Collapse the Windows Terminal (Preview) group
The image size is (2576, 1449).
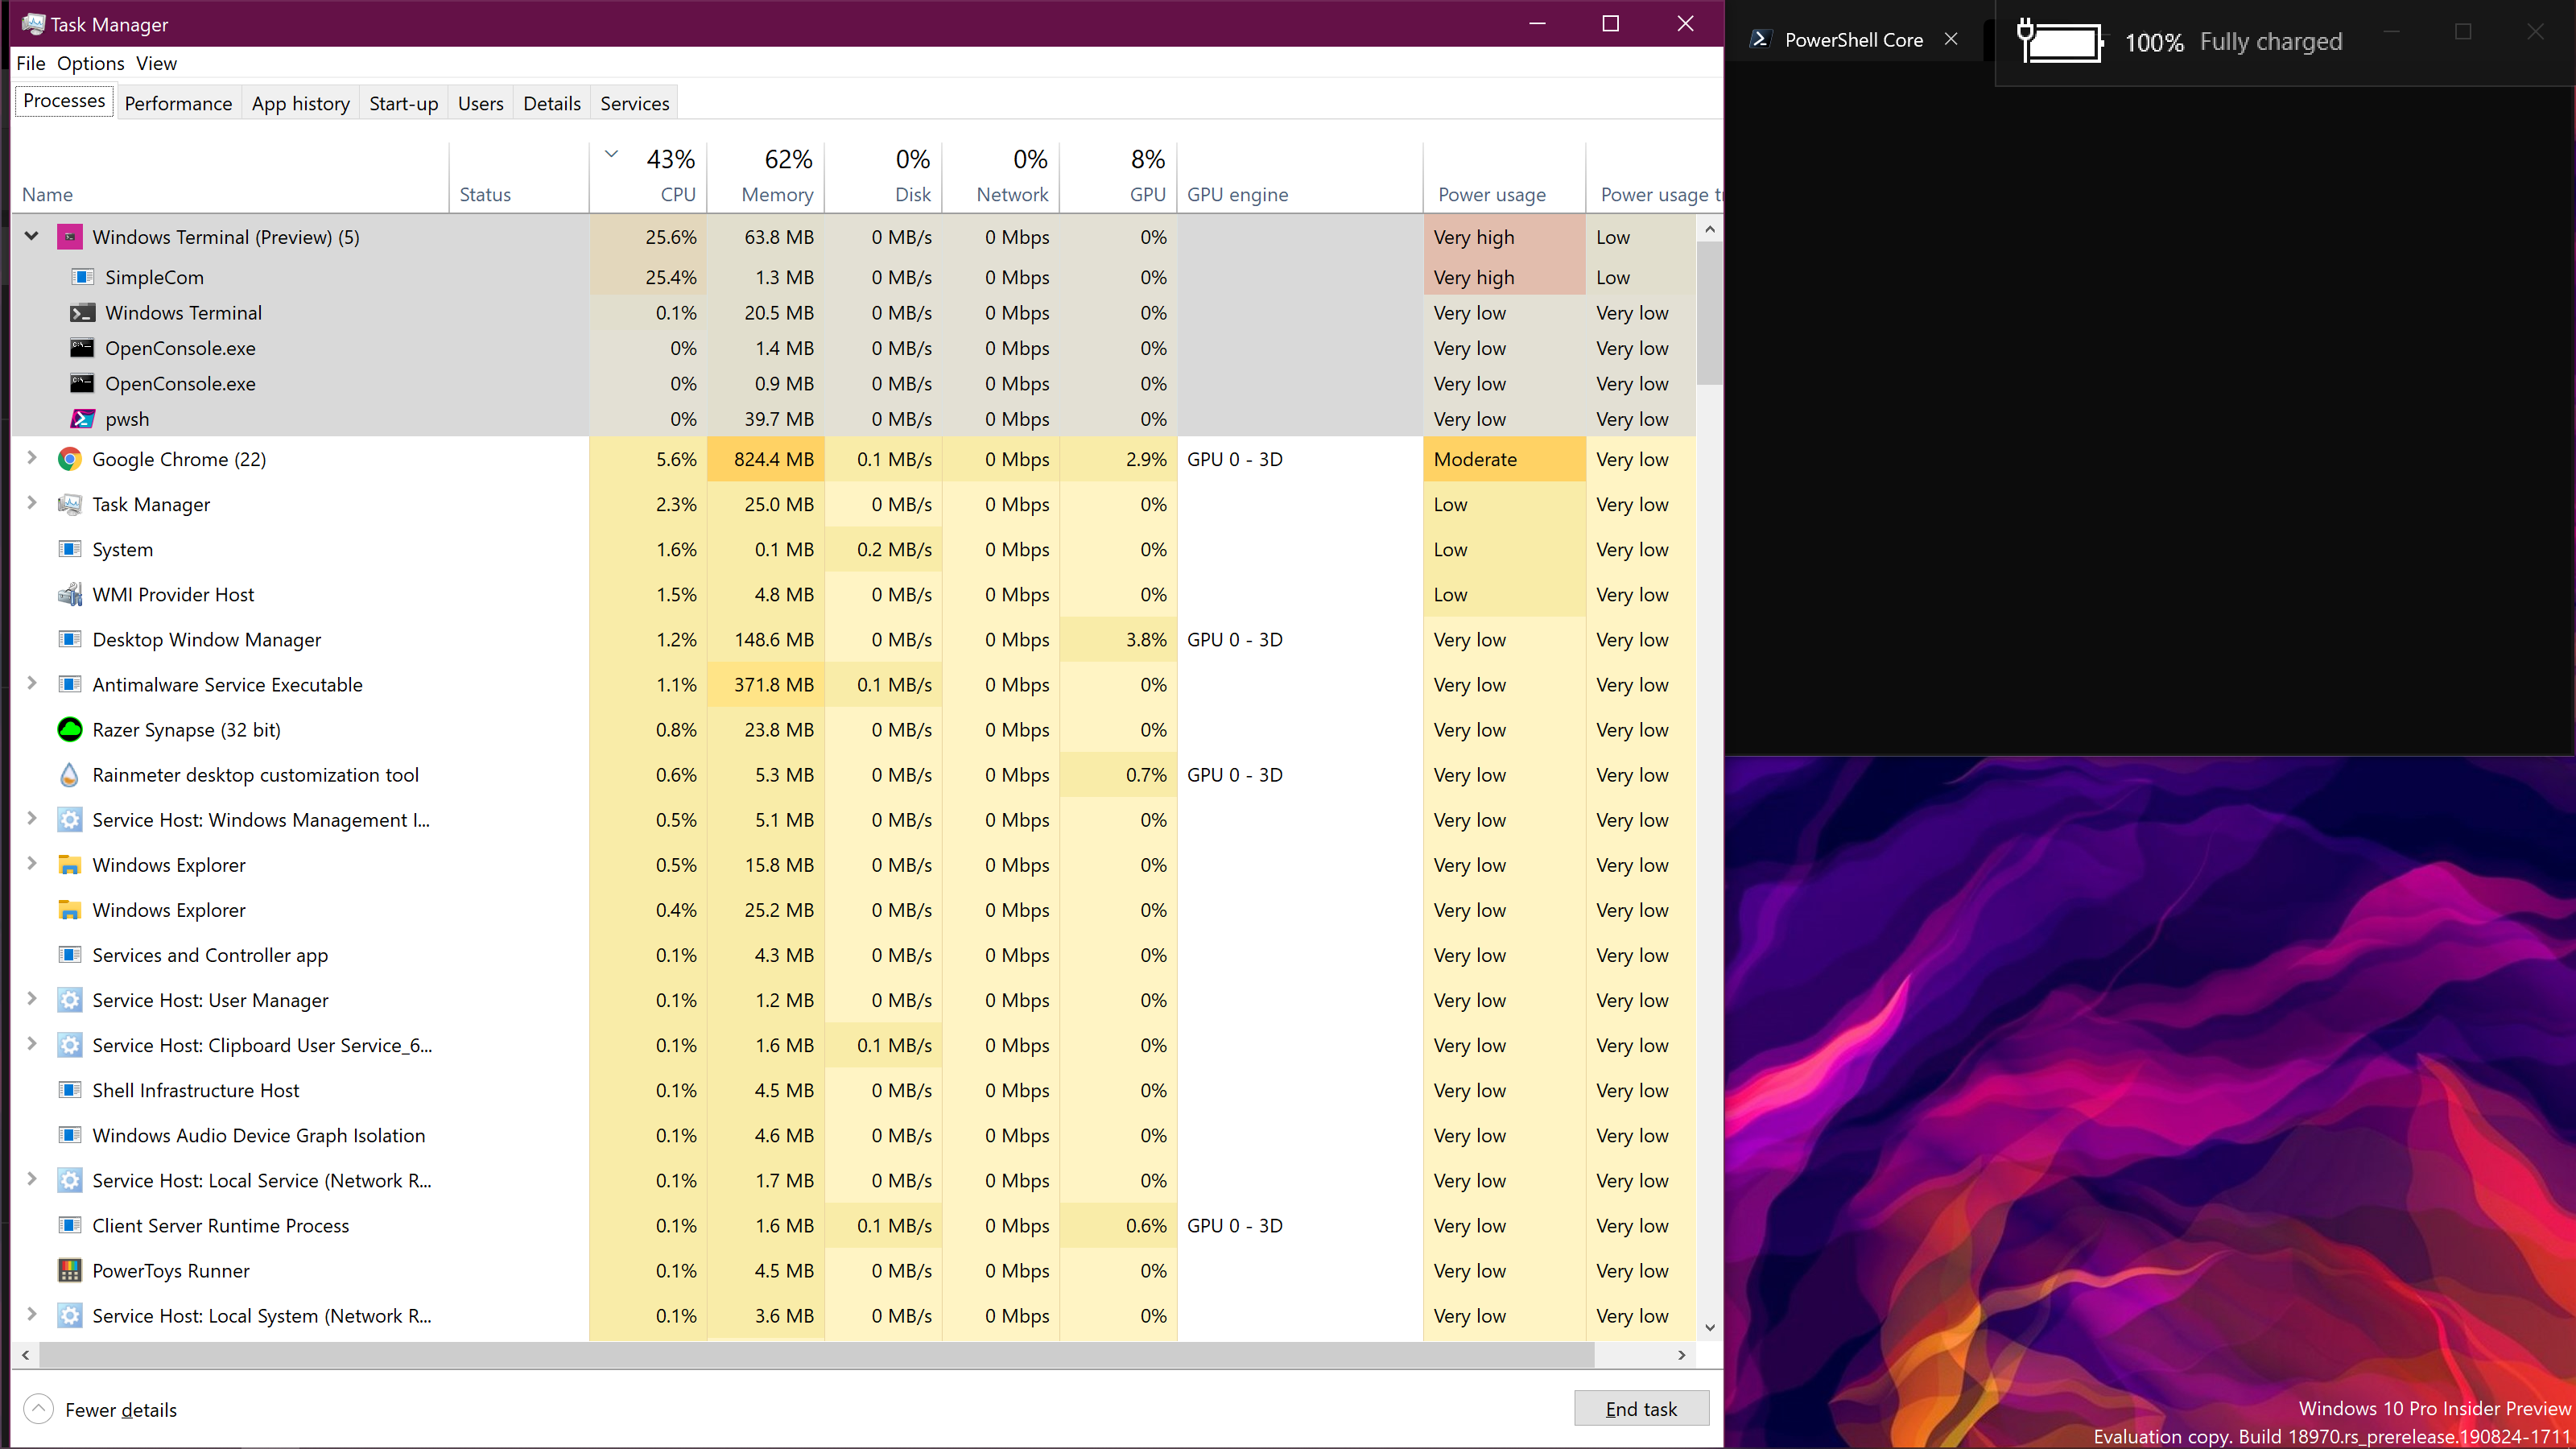(31, 237)
